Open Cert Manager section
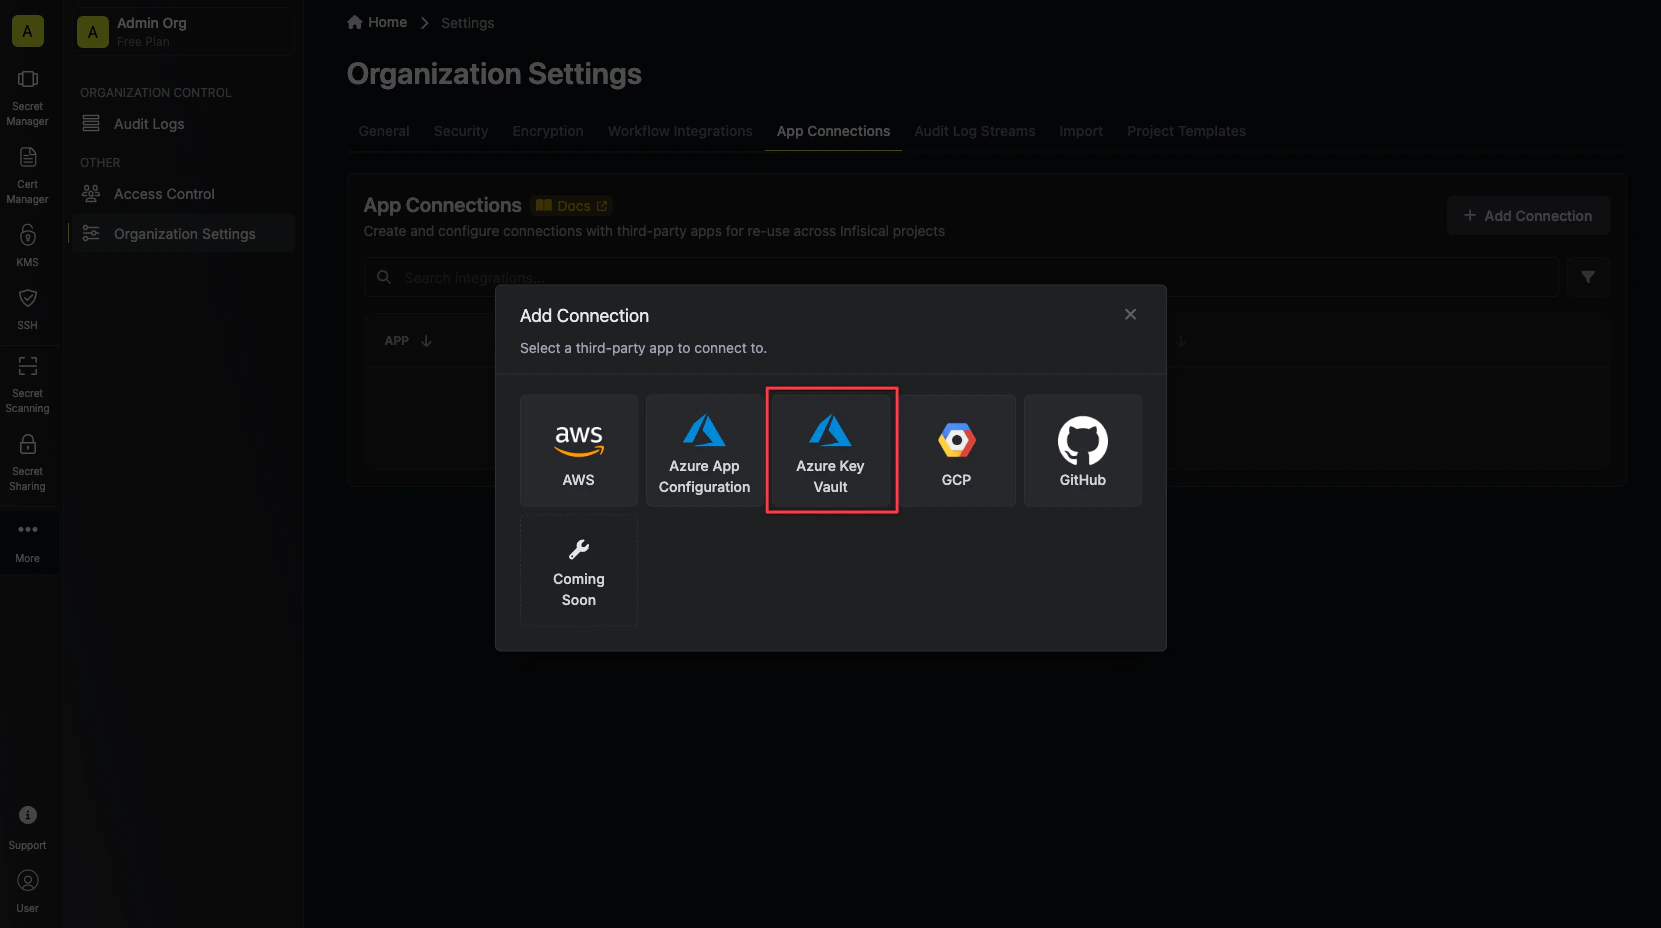 pyautogui.click(x=28, y=176)
